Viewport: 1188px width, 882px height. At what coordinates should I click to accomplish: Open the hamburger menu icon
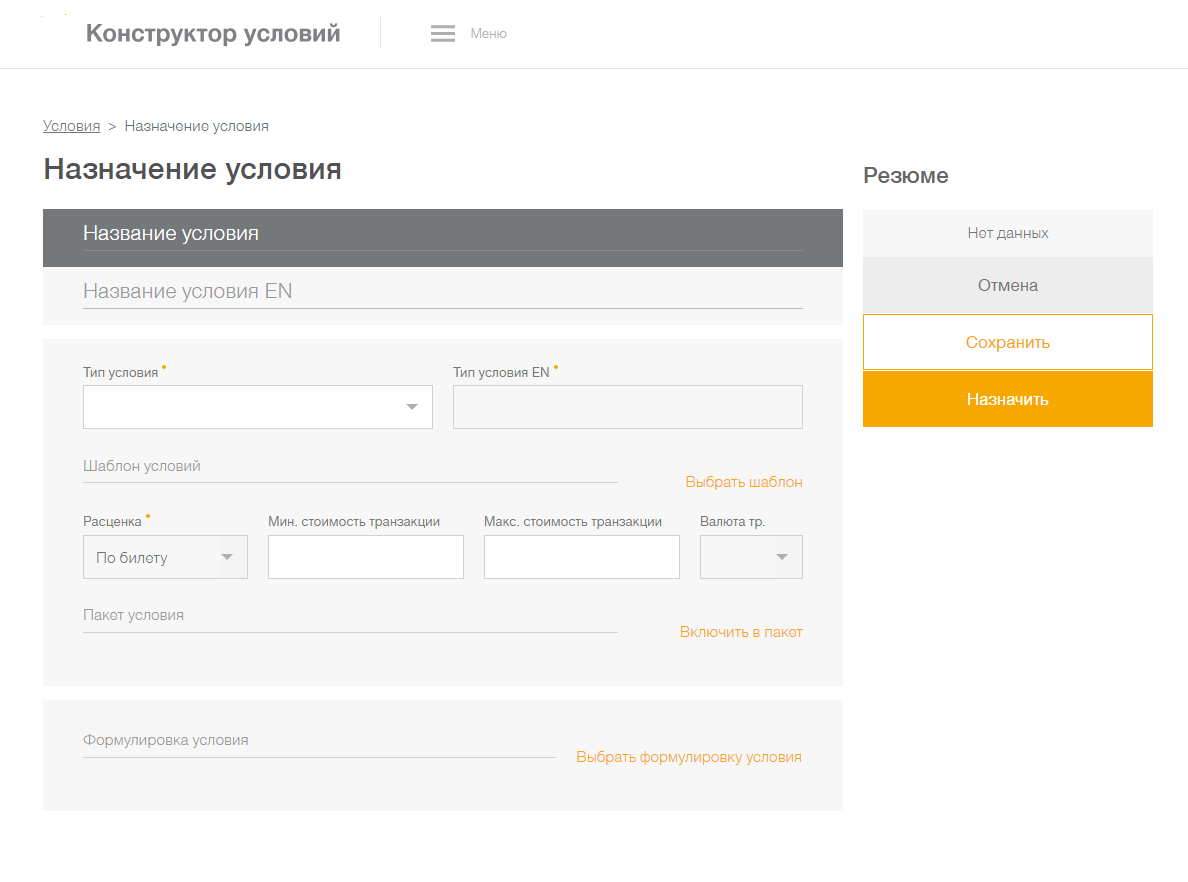442,33
